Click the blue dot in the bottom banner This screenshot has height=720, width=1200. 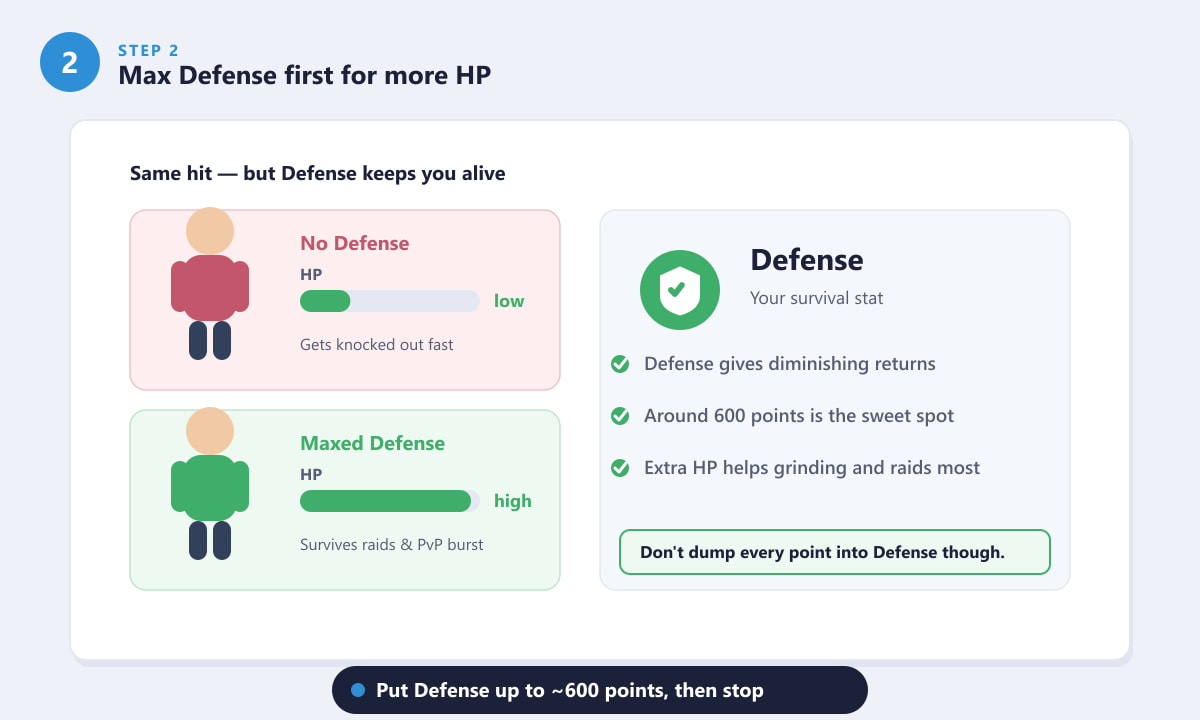[358, 690]
